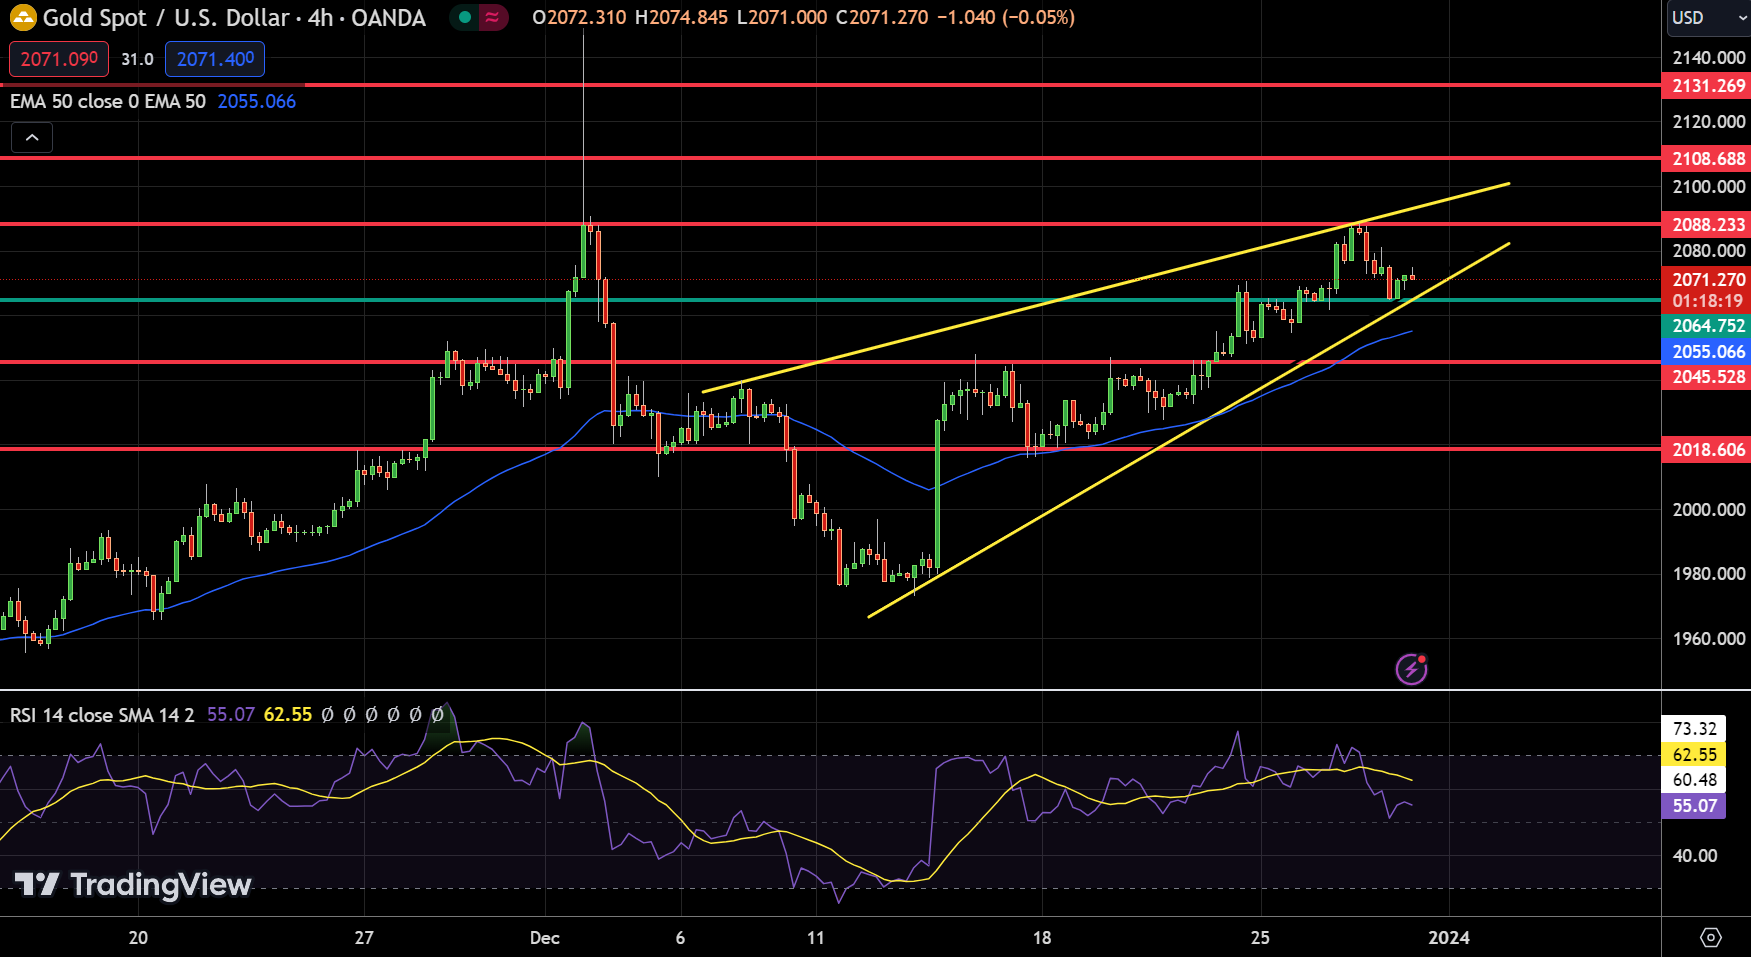Open the TradingView logo link

pos(133,885)
